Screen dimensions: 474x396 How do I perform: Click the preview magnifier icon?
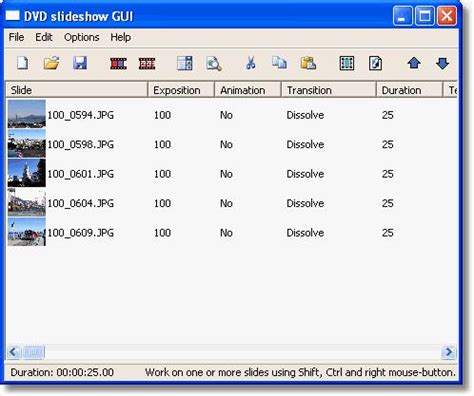213,63
